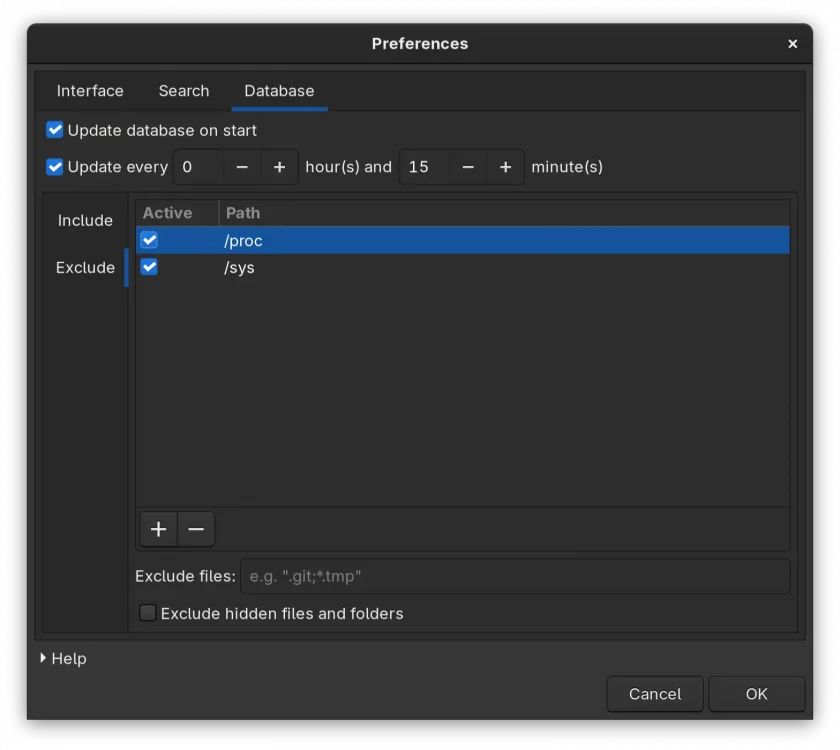Close the Preferences dialog
Image resolution: width=840 pixels, height=750 pixels.
(x=792, y=44)
